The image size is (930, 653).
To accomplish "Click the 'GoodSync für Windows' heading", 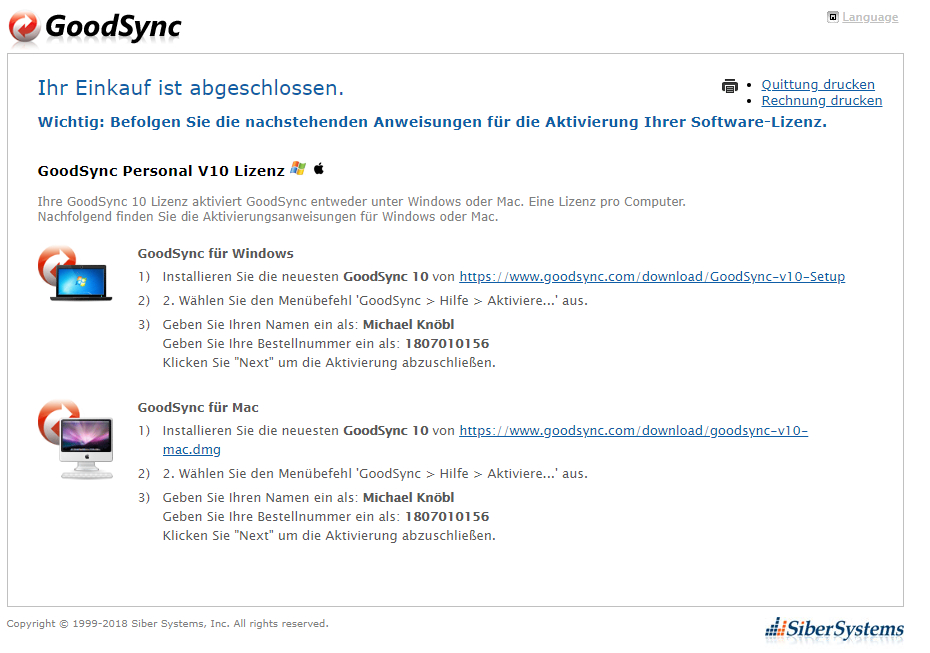I will coord(215,253).
